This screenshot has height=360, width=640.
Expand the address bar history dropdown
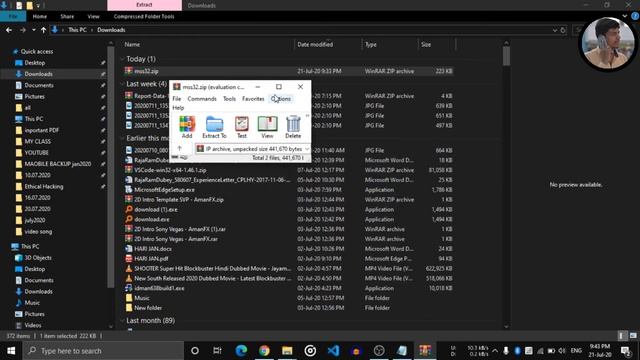point(555,30)
